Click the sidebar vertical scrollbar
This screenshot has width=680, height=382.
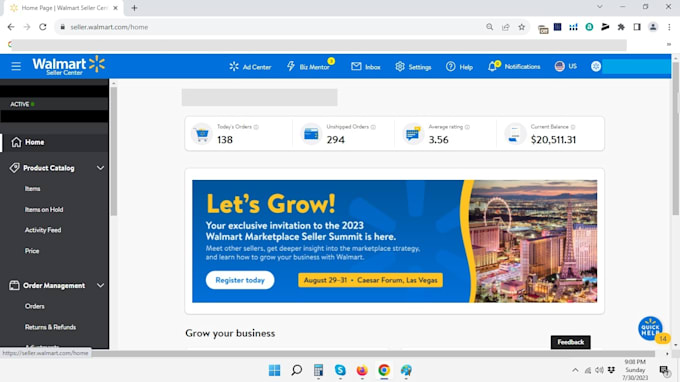click(x=114, y=152)
